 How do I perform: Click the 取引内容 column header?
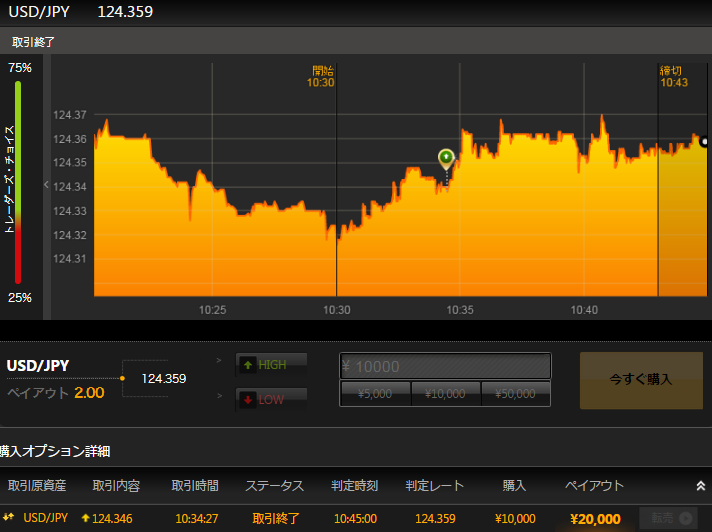pyautogui.click(x=116, y=486)
